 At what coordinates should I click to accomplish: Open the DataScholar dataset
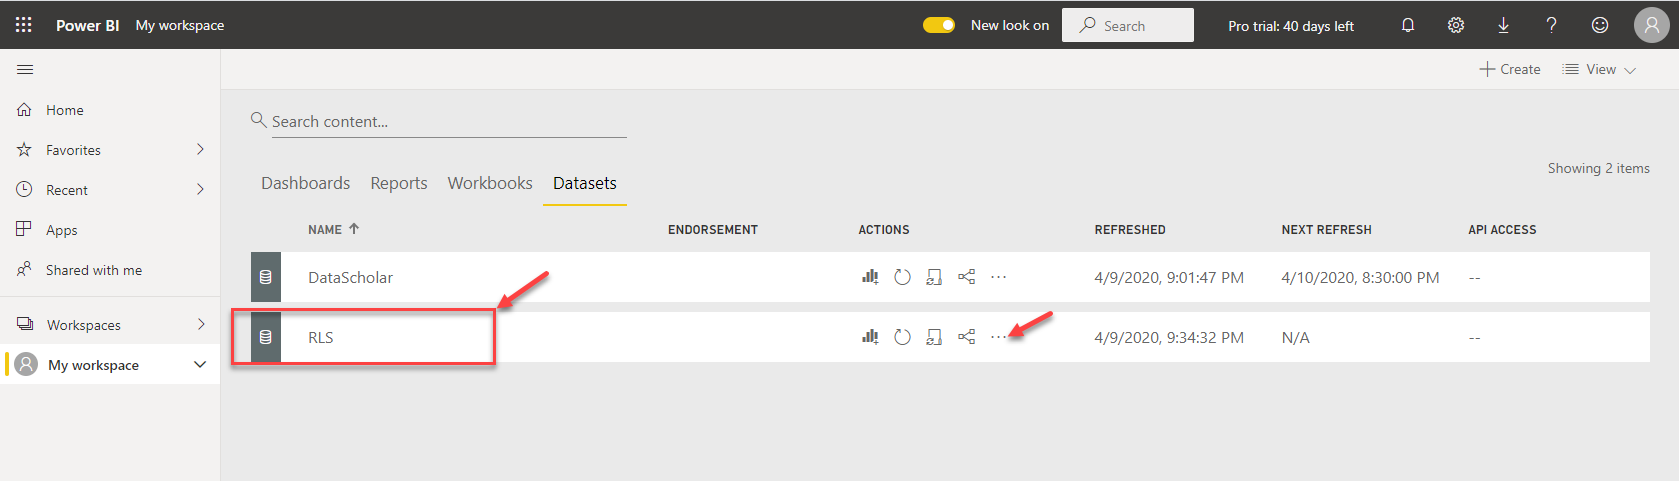tap(350, 277)
